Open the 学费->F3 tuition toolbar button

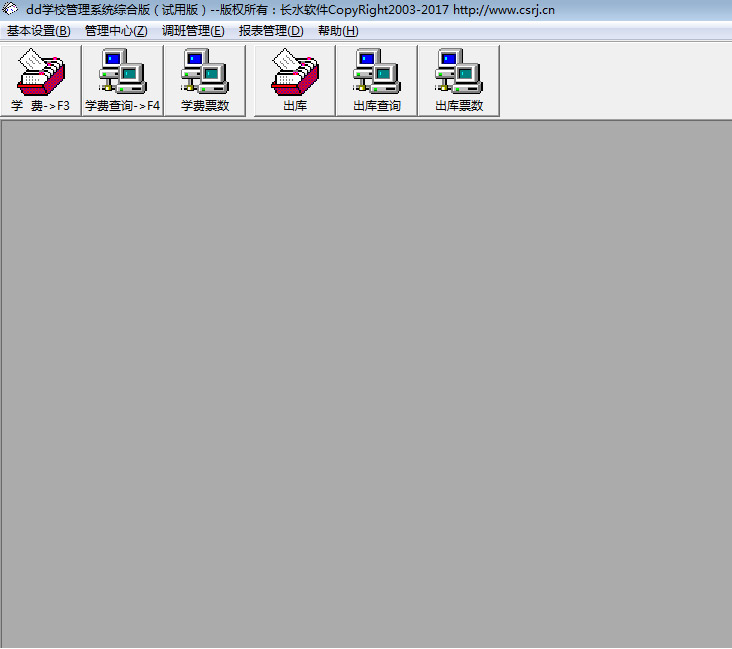click(x=41, y=80)
